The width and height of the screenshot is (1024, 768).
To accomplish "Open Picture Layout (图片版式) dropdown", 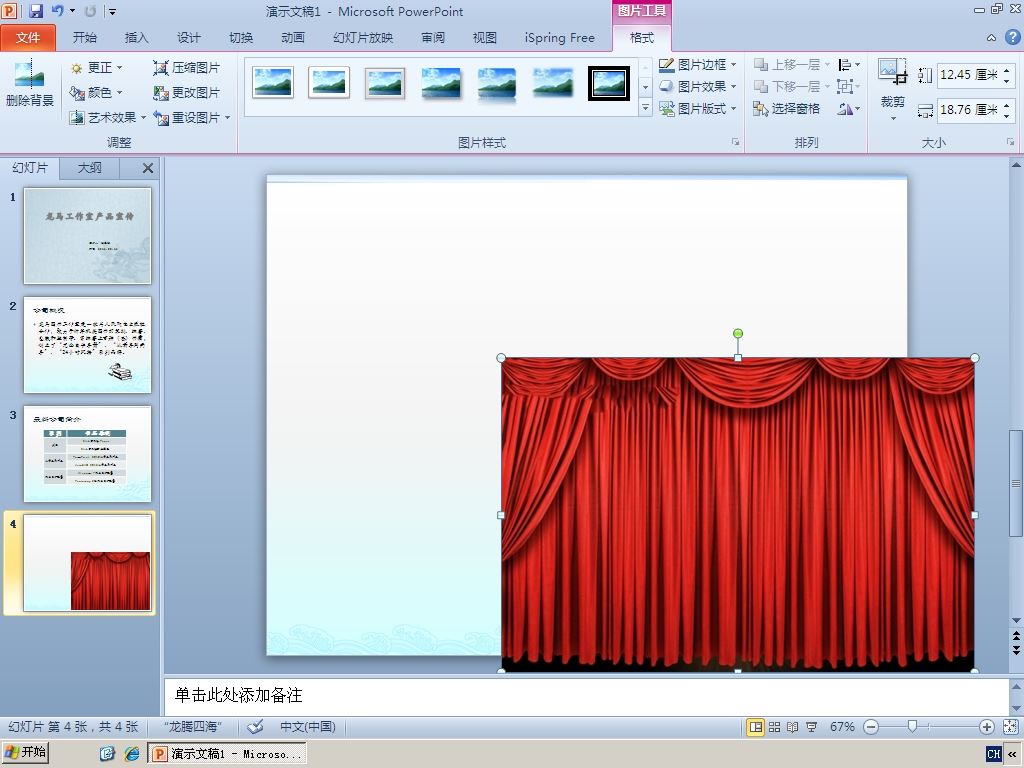I will [x=698, y=108].
